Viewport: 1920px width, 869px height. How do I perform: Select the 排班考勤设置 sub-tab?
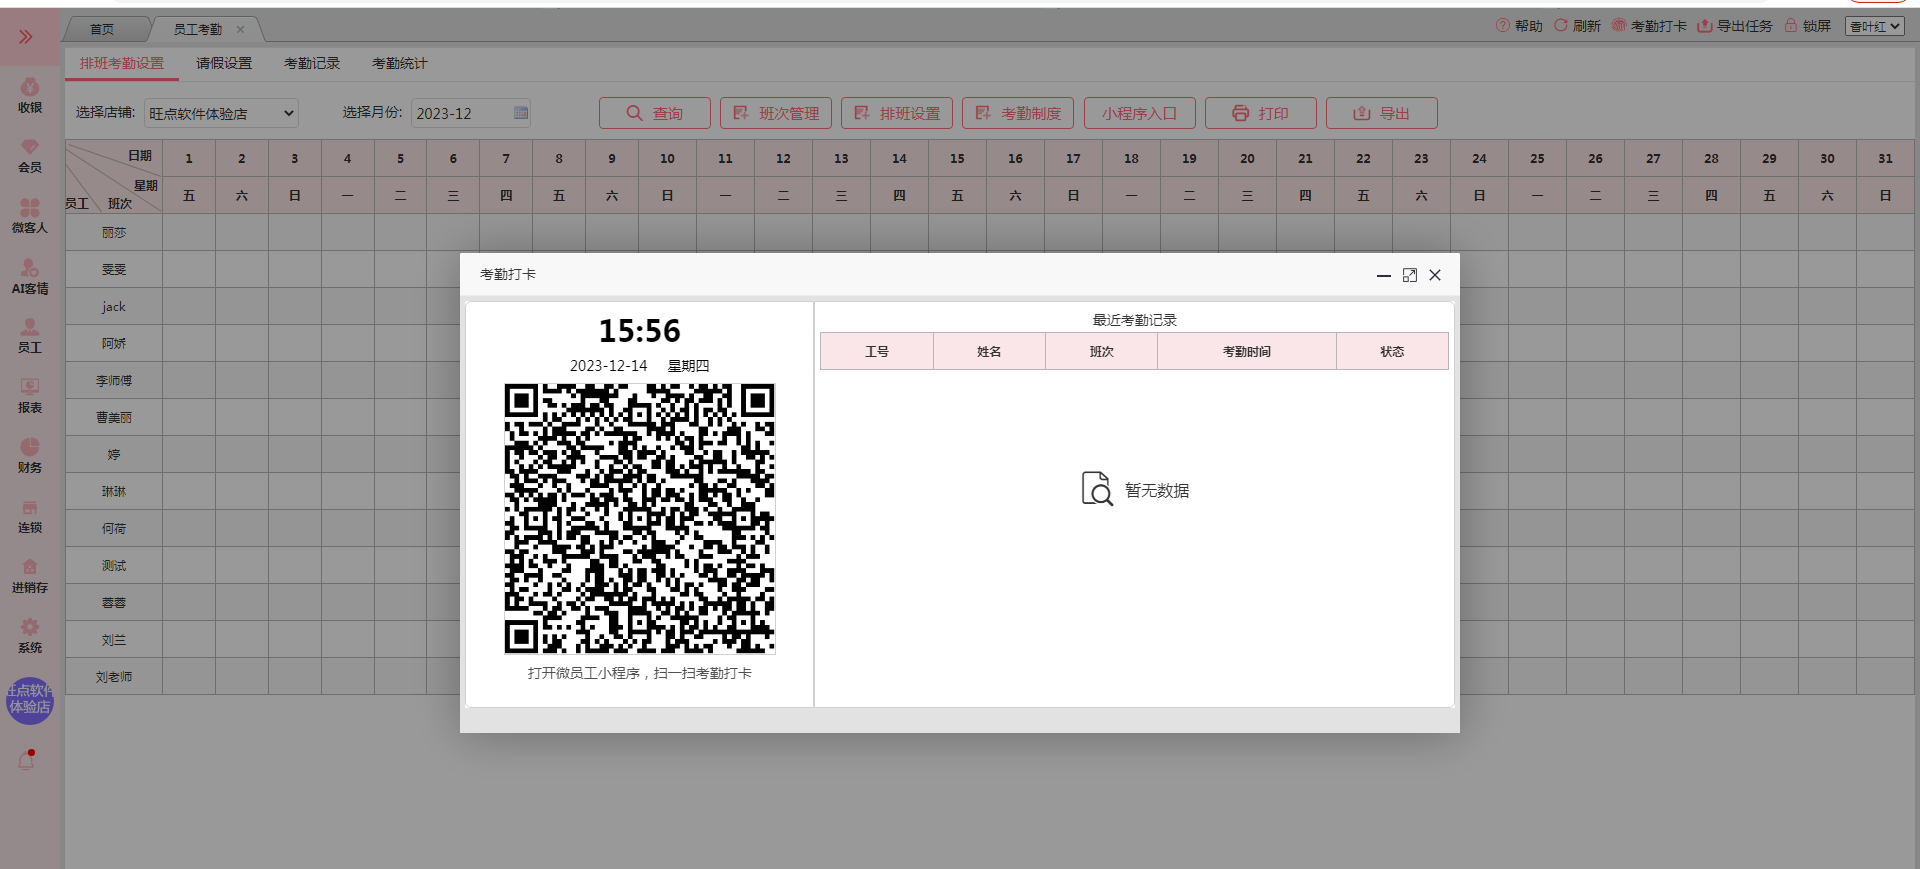pos(122,63)
